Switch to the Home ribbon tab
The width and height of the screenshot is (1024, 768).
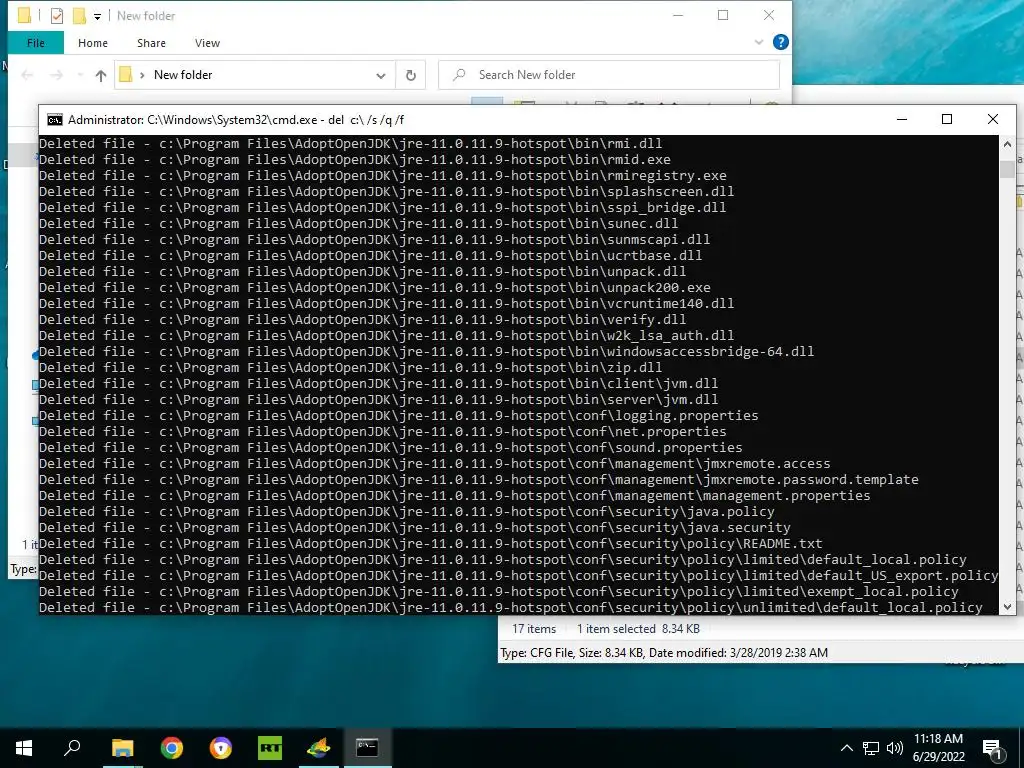point(93,43)
